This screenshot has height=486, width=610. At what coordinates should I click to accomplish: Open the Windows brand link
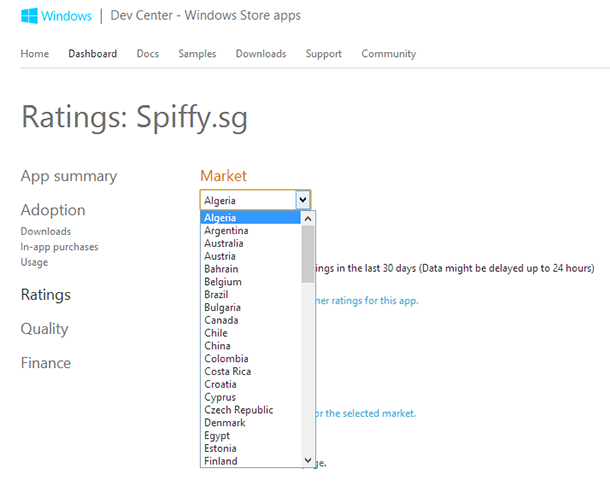(67, 16)
